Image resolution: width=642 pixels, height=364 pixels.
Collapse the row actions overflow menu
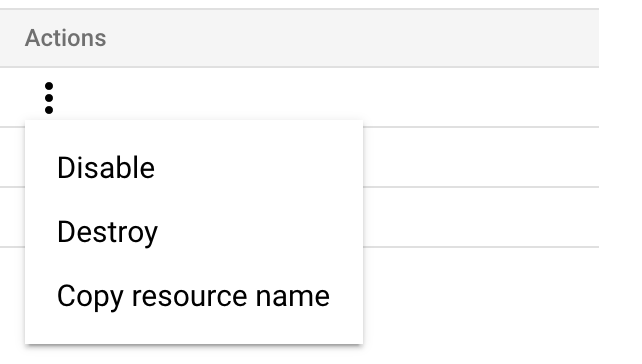49,98
